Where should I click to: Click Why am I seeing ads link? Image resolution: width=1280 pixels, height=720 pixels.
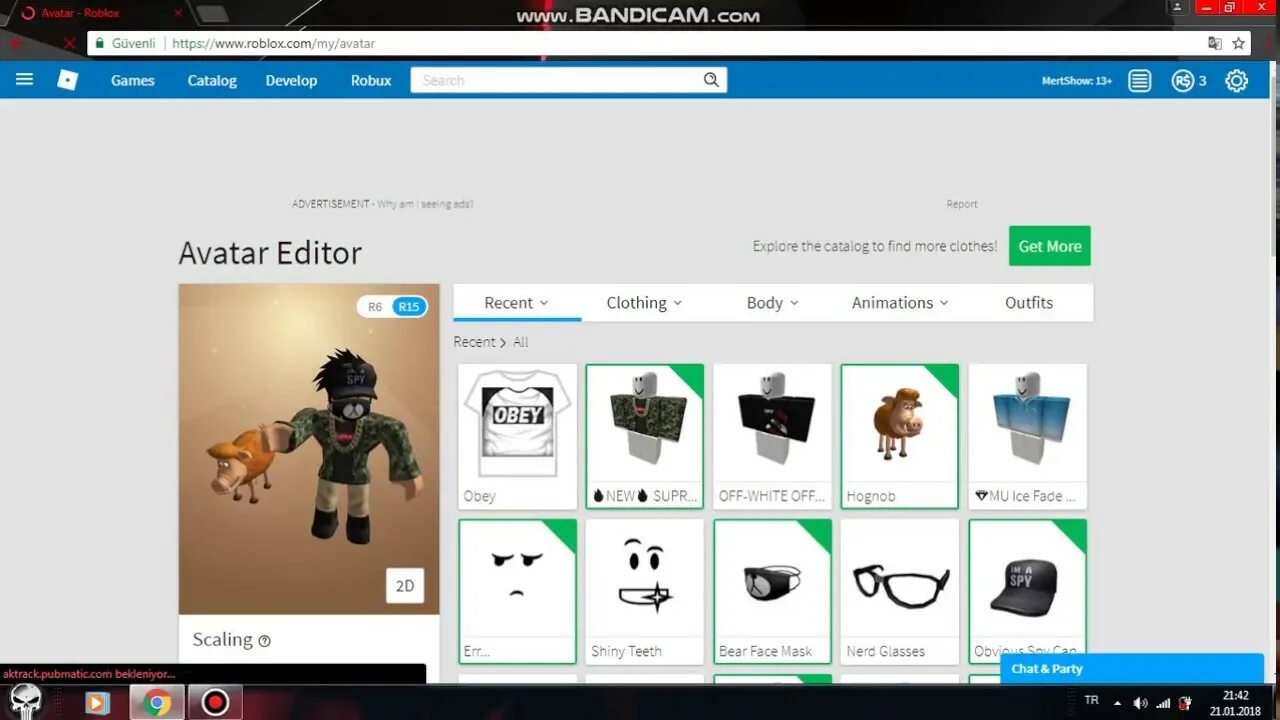(425, 204)
